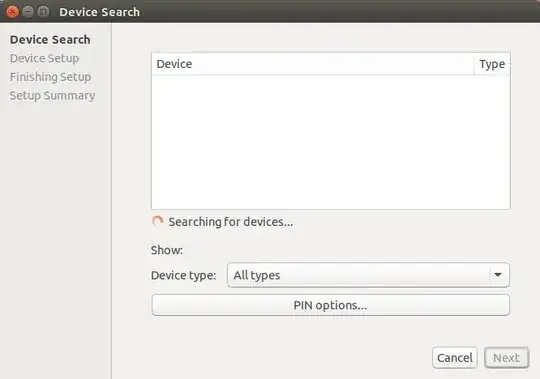This screenshot has width=540, height=379.
Task: Close the Device Search window
Action: click(12, 12)
